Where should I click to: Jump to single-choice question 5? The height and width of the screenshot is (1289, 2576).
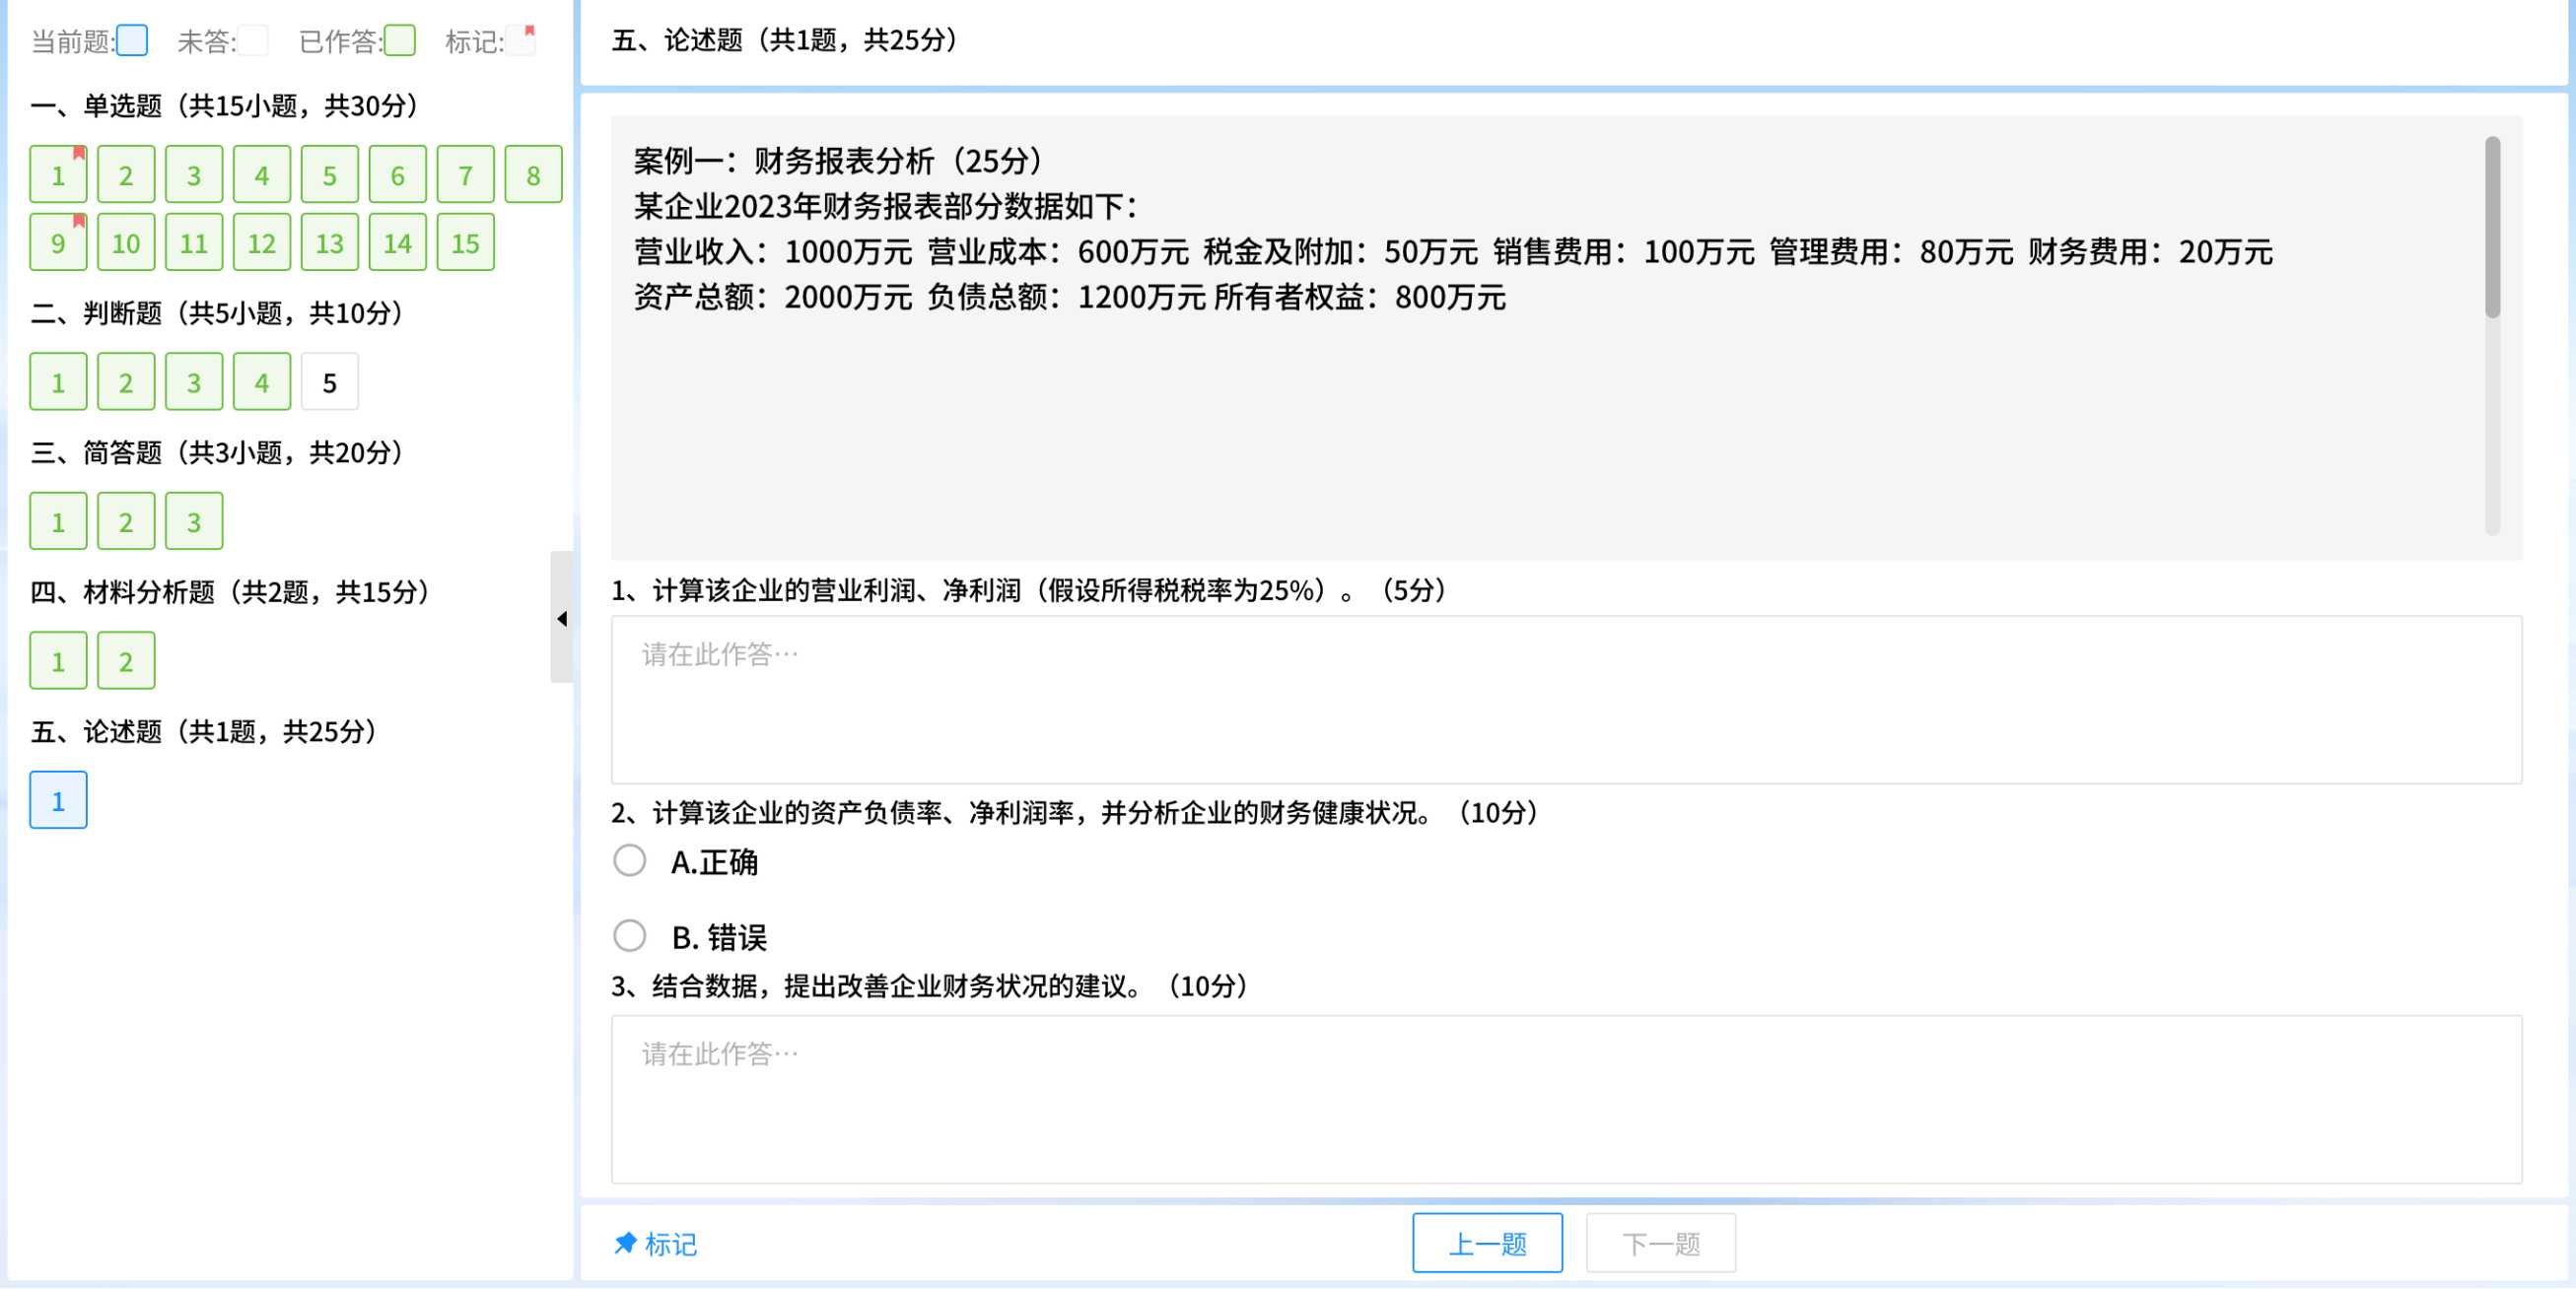tap(330, 175)
